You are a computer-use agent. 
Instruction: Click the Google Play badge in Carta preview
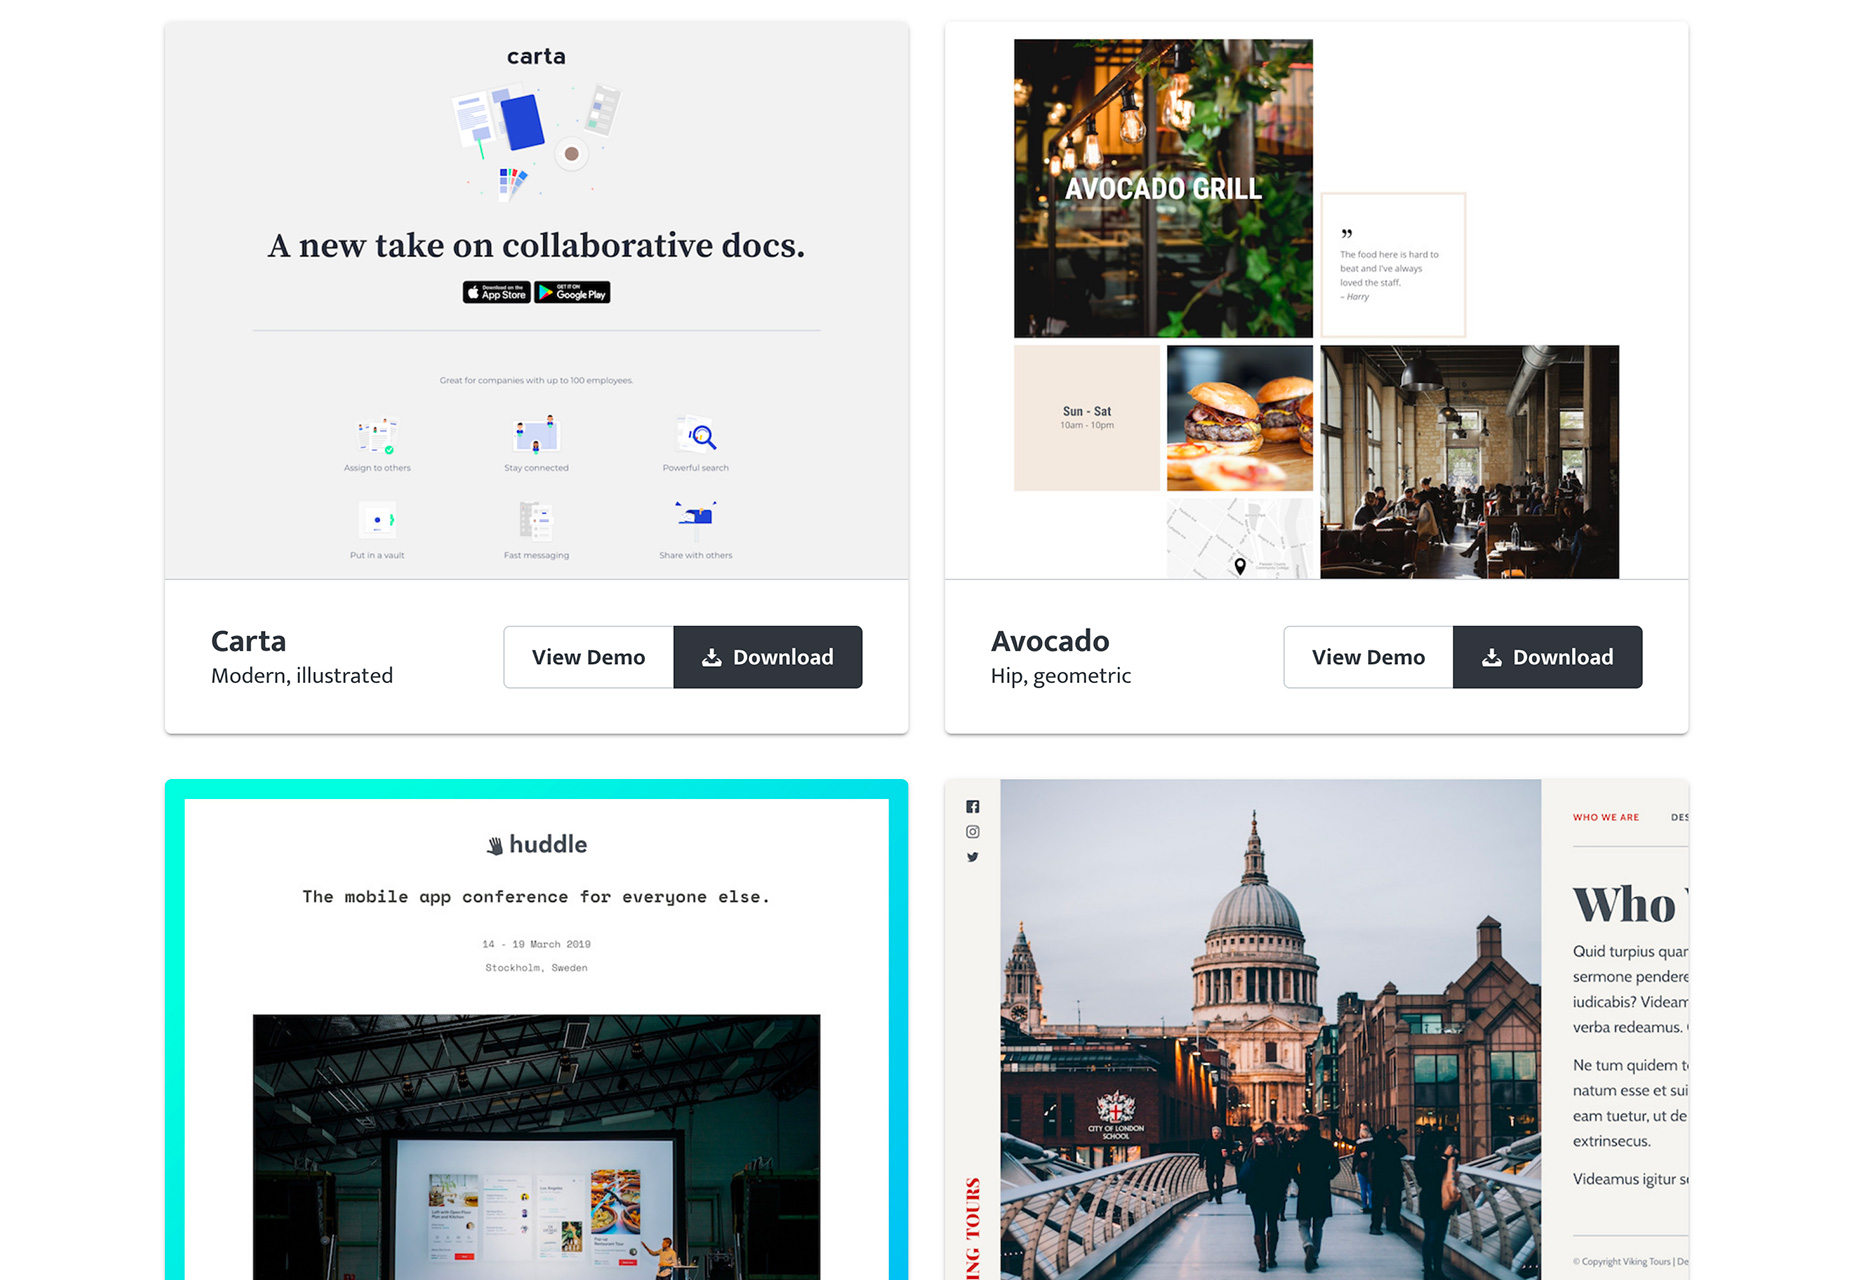(572, 292)
